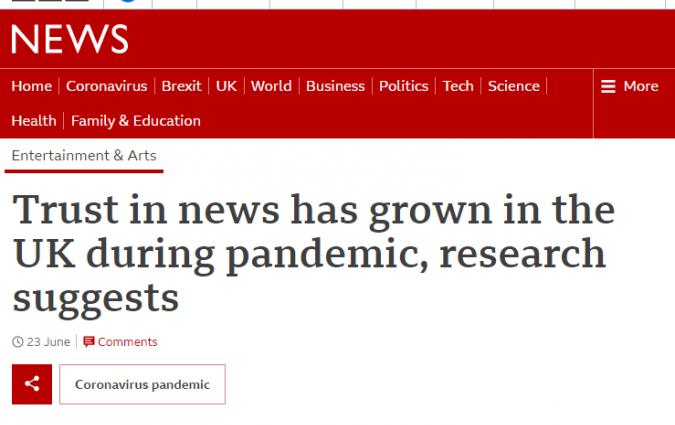
Task: Click the BBC NEWS logo
Action: point(70,39)
